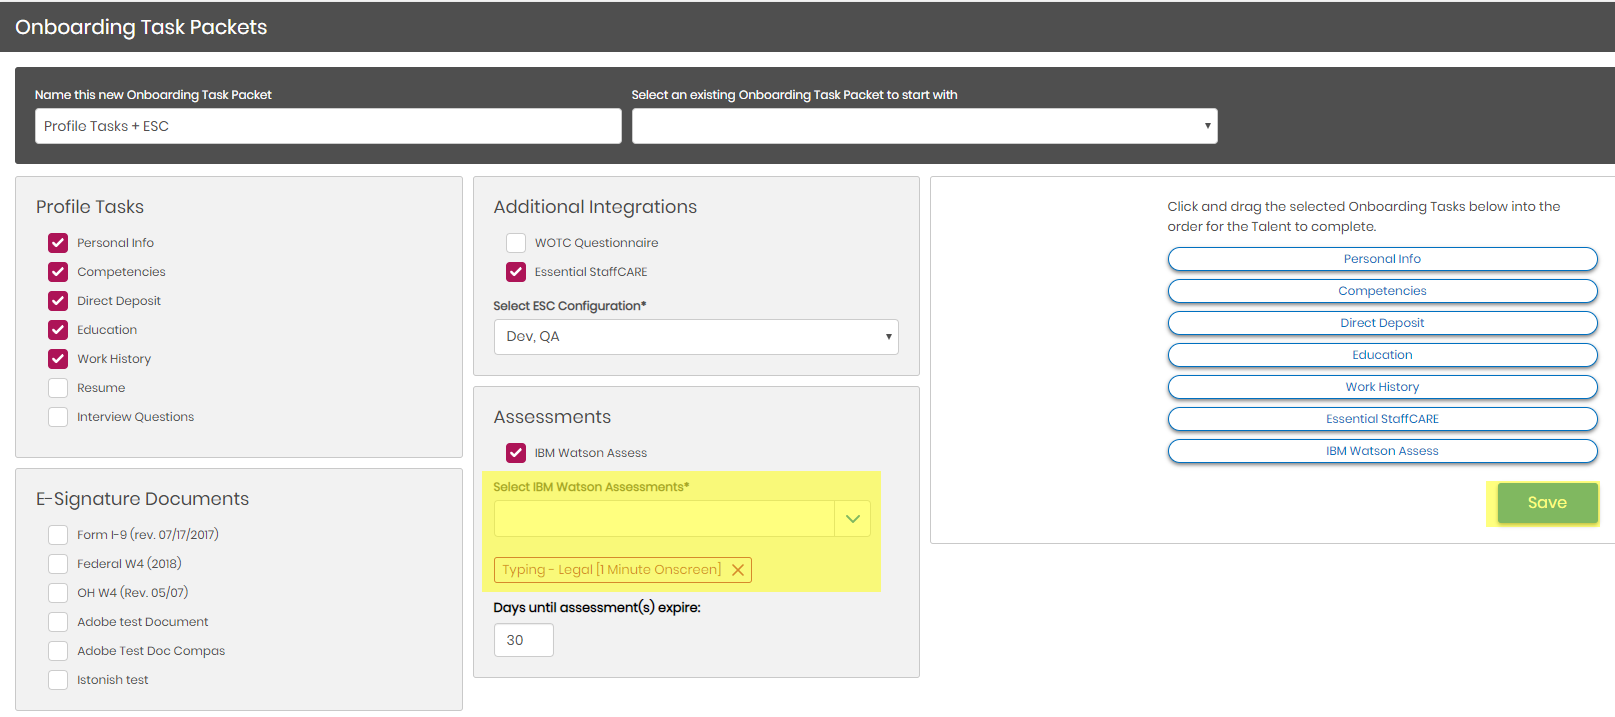Check the WOTC Questionnaire box
The height and width of the screenshot is (717, 1615).
(x=516, y=243)
